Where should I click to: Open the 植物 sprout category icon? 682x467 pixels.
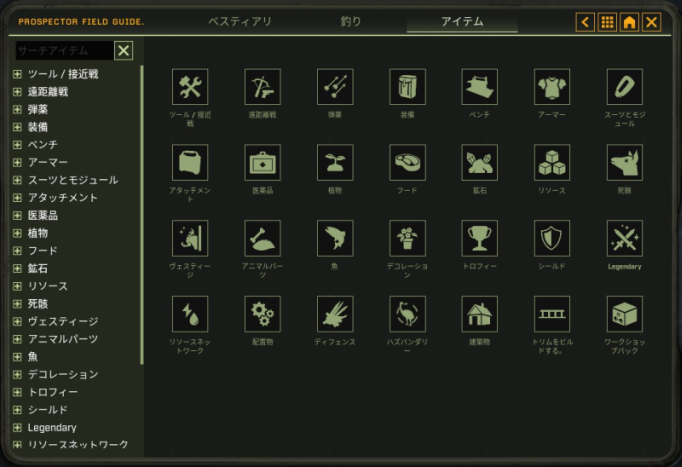click(335, 162)
